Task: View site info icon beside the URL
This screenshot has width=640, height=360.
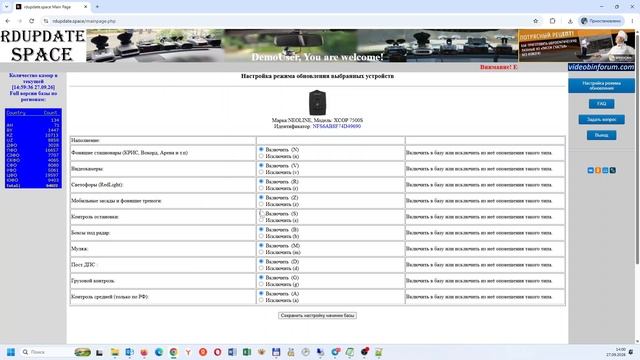Action: [x=46, y=21]
